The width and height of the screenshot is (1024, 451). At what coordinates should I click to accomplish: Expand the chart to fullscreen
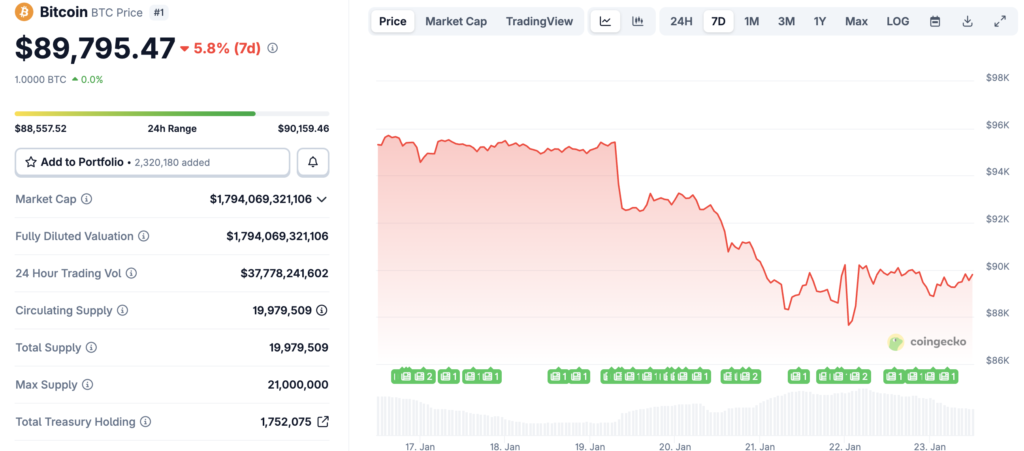coord(999,21)
